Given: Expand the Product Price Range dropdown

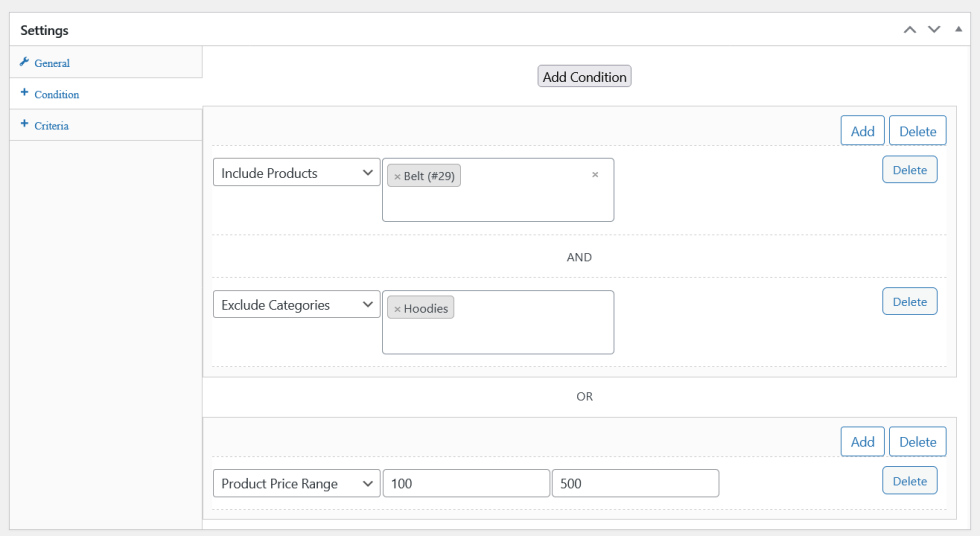Looking at the screenshot, I should click(x=296, y=484).
